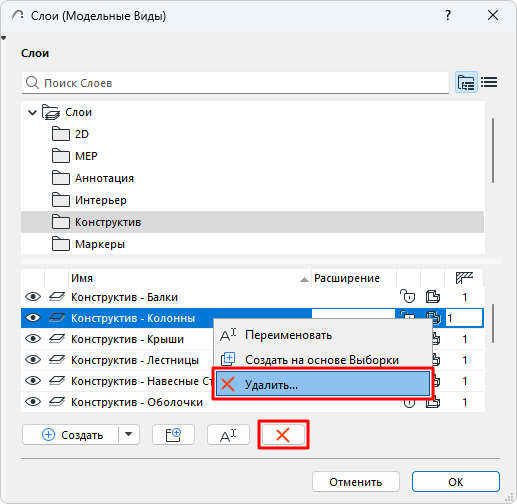The width and height of the screenshot is (517, 504).
Task: Click layer icon of Лестницы row
Action: pos(57,360)
